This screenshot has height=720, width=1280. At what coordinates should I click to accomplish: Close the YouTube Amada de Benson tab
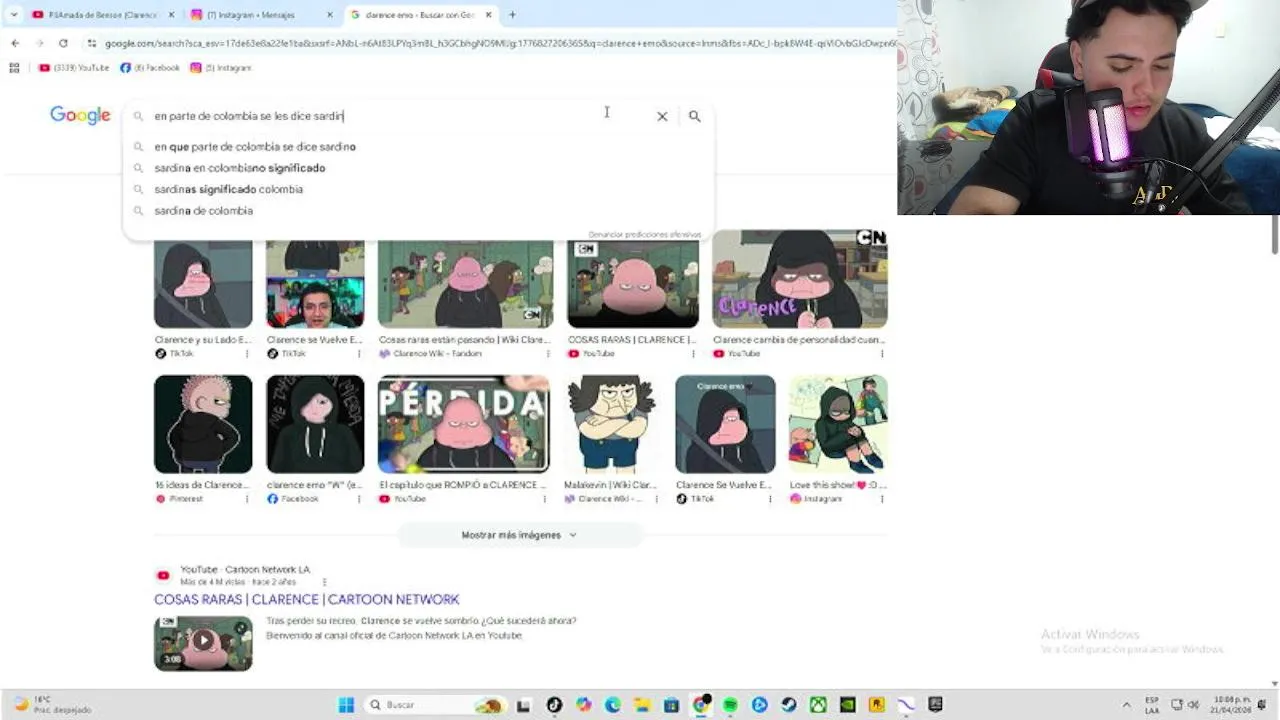(x=171, y=15)
